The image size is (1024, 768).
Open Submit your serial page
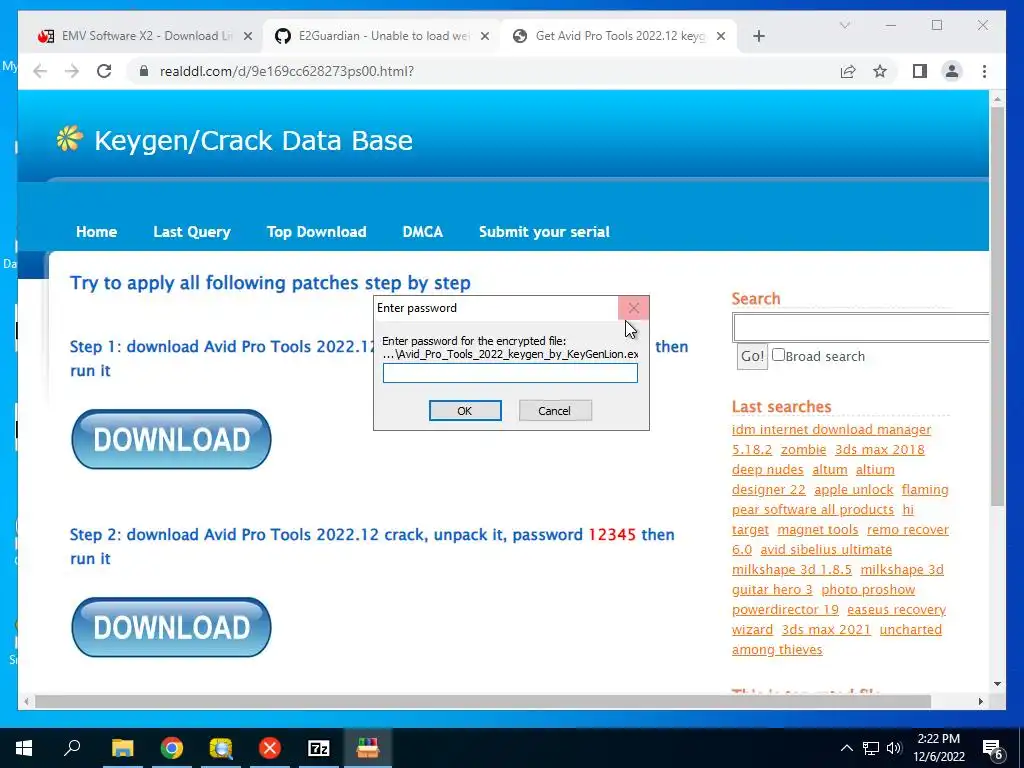(544, 232)
